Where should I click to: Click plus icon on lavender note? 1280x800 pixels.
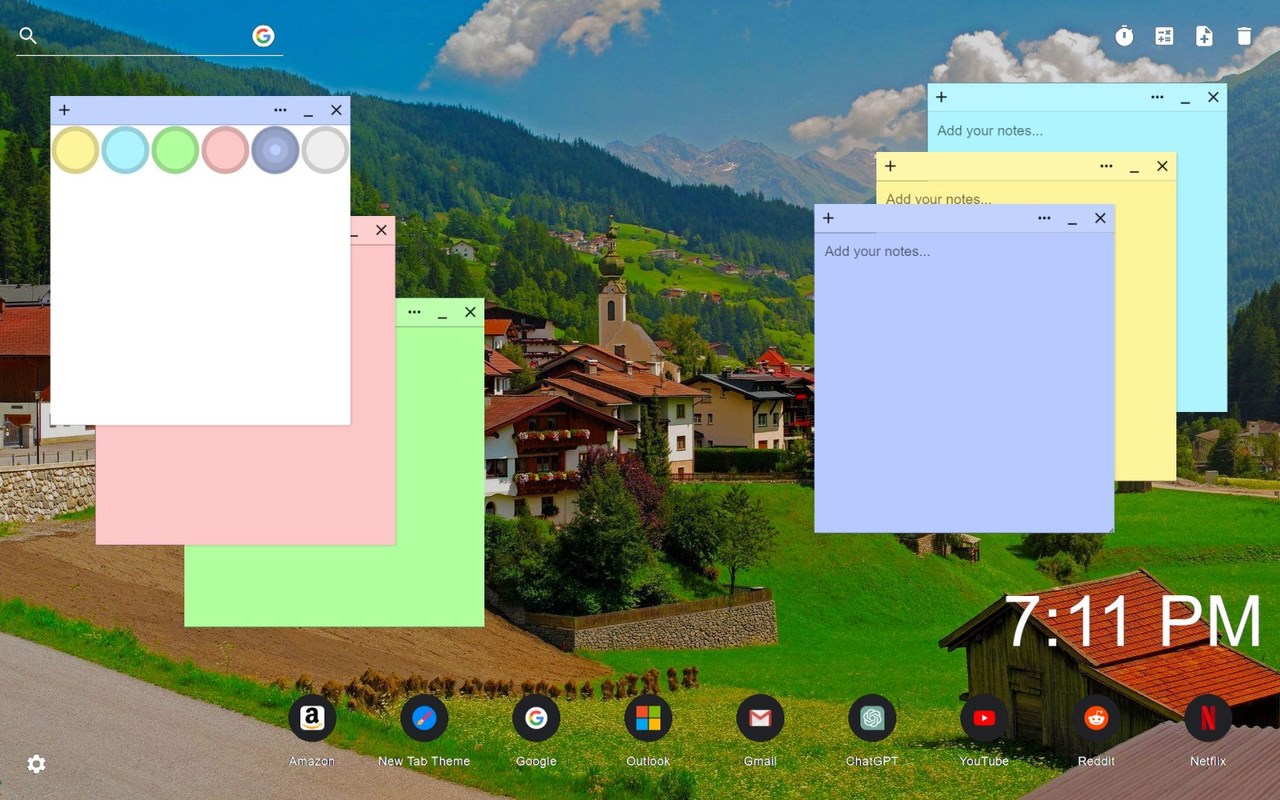tap(828, 218)
